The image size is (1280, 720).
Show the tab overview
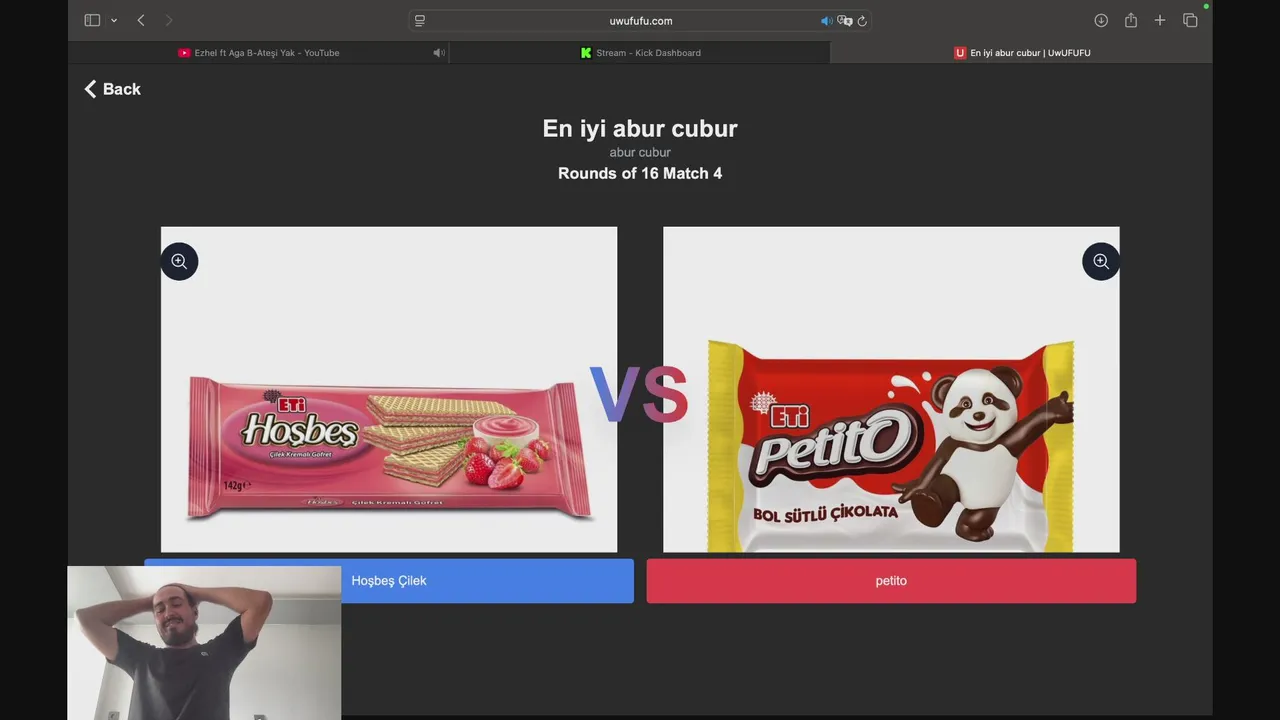coord(1190,20)
